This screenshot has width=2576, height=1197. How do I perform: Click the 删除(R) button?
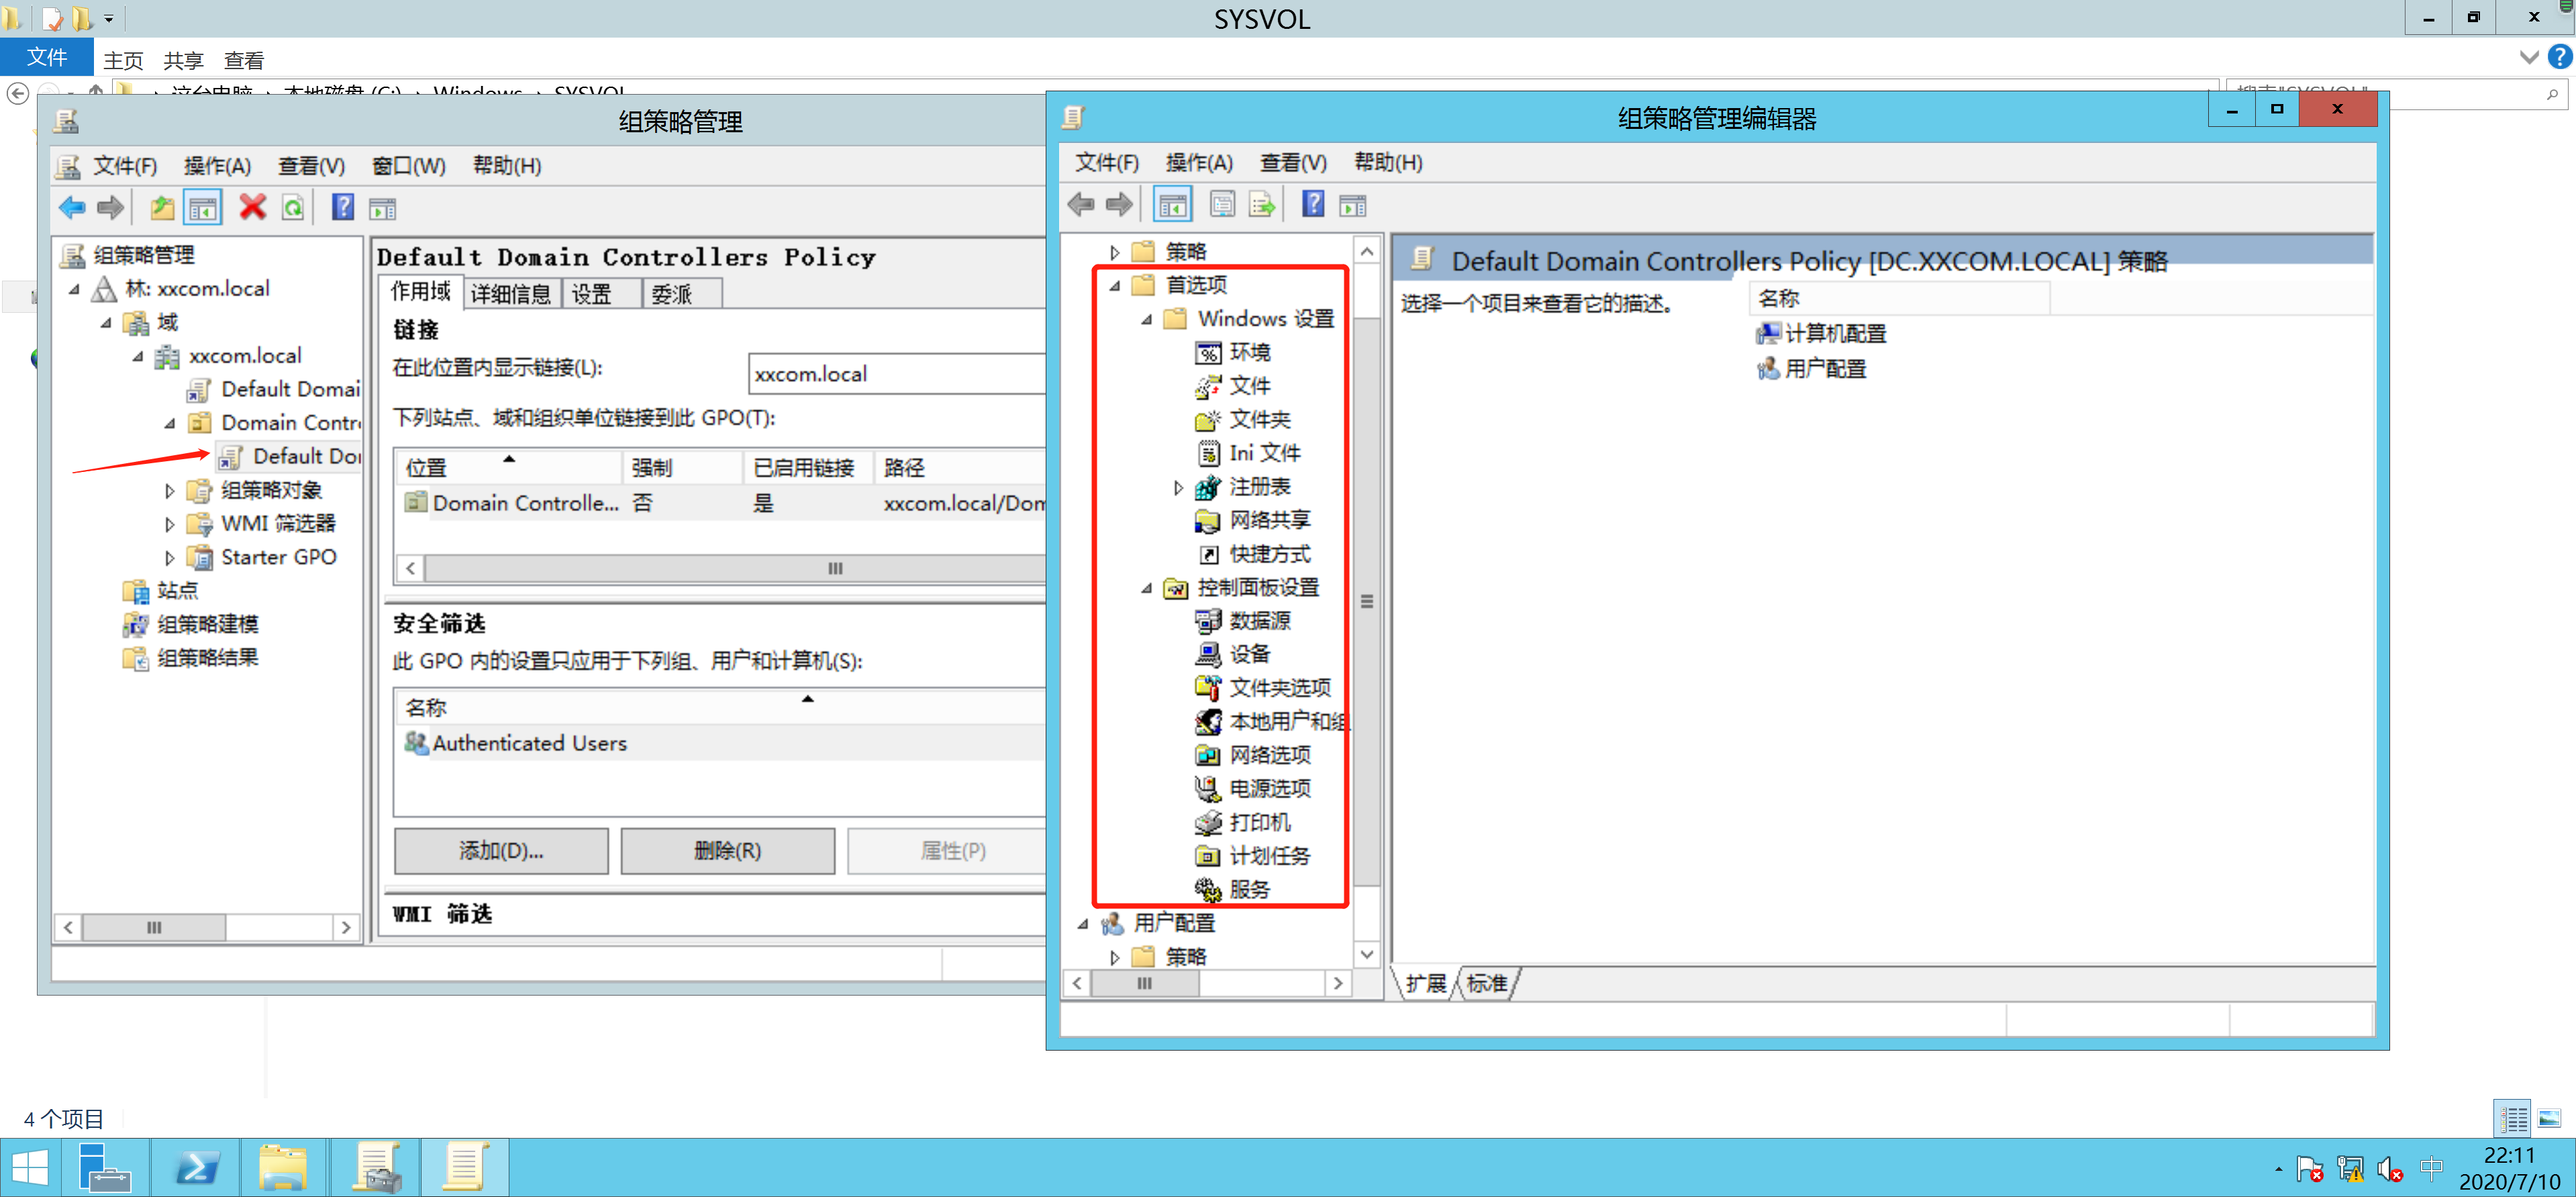(728, 851)
